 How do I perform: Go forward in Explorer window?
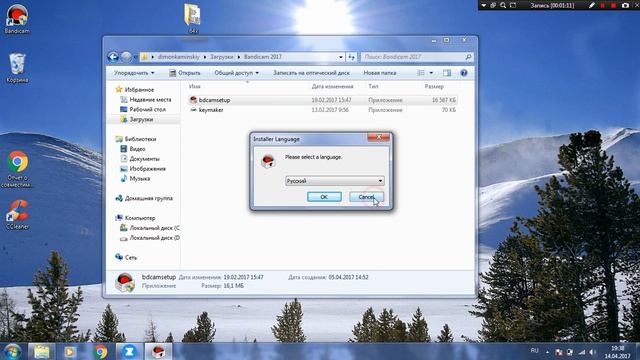tap(126, 57)
